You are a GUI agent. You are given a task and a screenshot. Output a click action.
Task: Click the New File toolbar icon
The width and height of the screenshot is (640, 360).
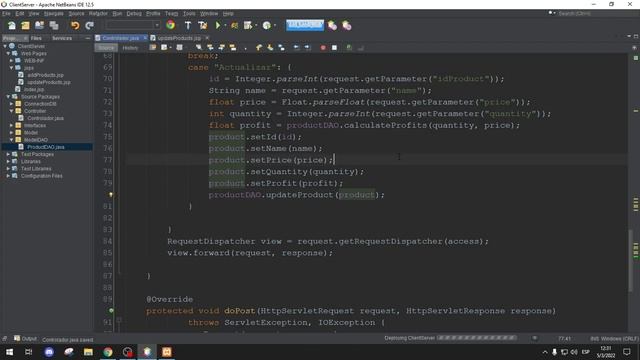tap(12, 25)
